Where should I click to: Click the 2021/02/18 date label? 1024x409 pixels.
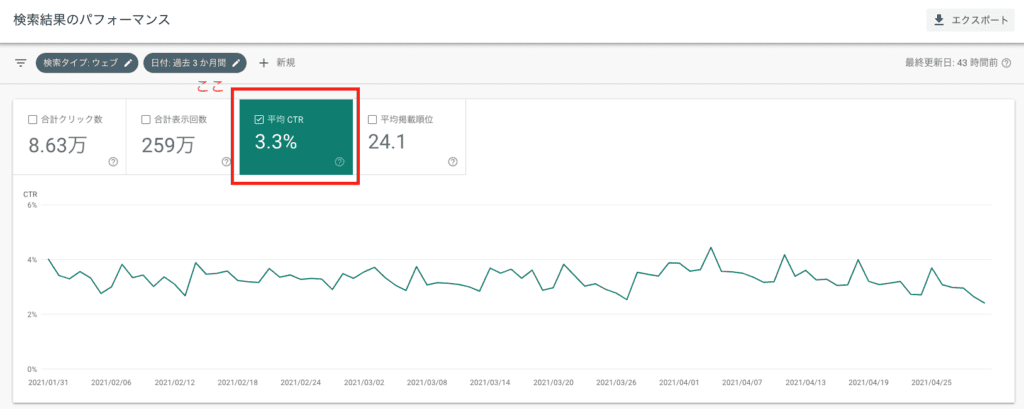pyautogui.click(x=238, y=383)
